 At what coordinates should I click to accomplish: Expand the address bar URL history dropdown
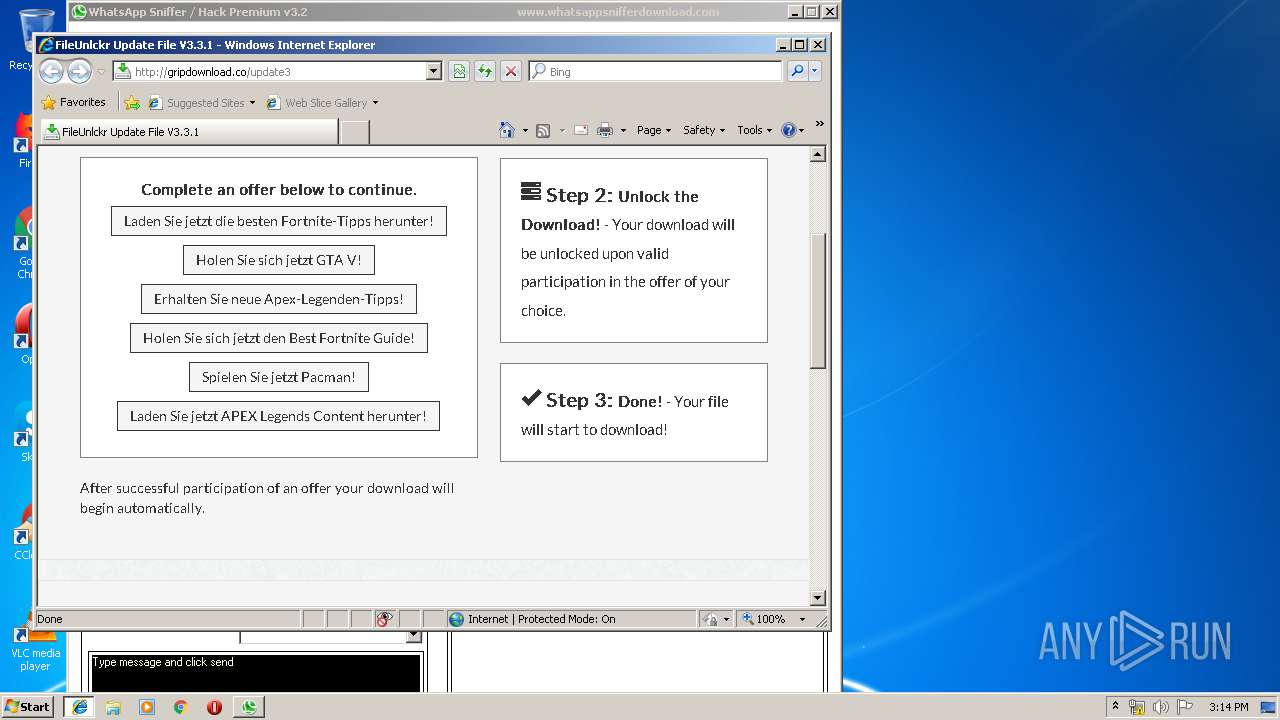[x=433, y=71]
